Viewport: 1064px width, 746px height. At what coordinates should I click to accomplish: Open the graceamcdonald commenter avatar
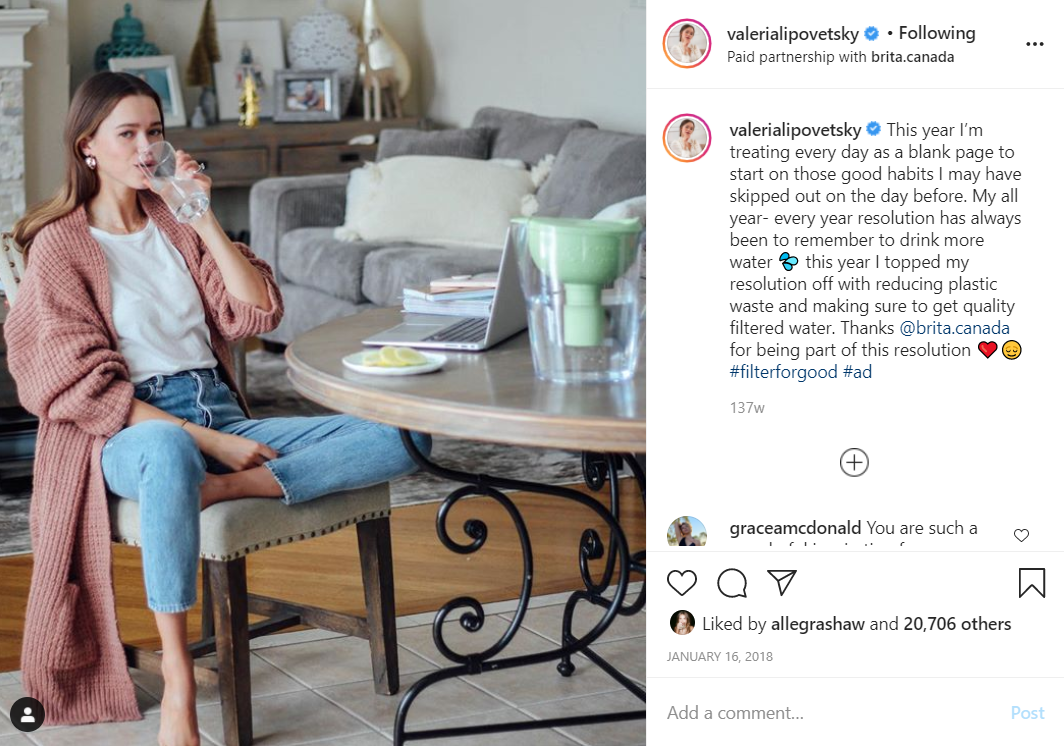(686, 531)
